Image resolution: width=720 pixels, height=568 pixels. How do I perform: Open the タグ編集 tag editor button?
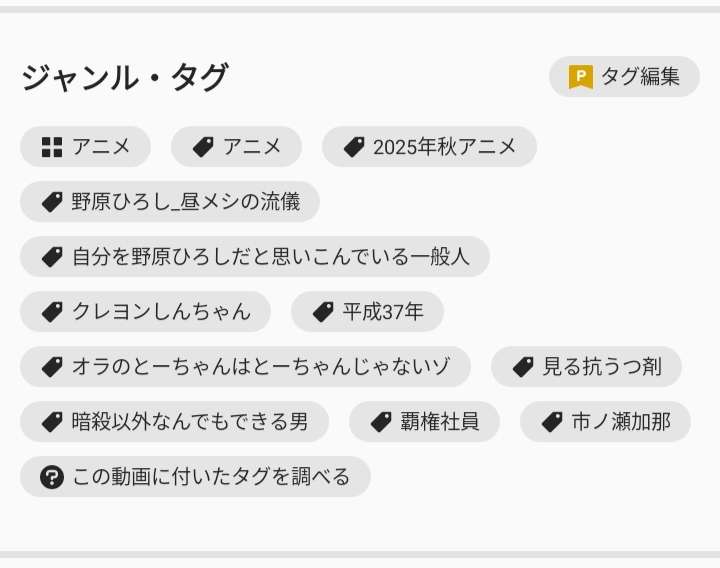624,77
